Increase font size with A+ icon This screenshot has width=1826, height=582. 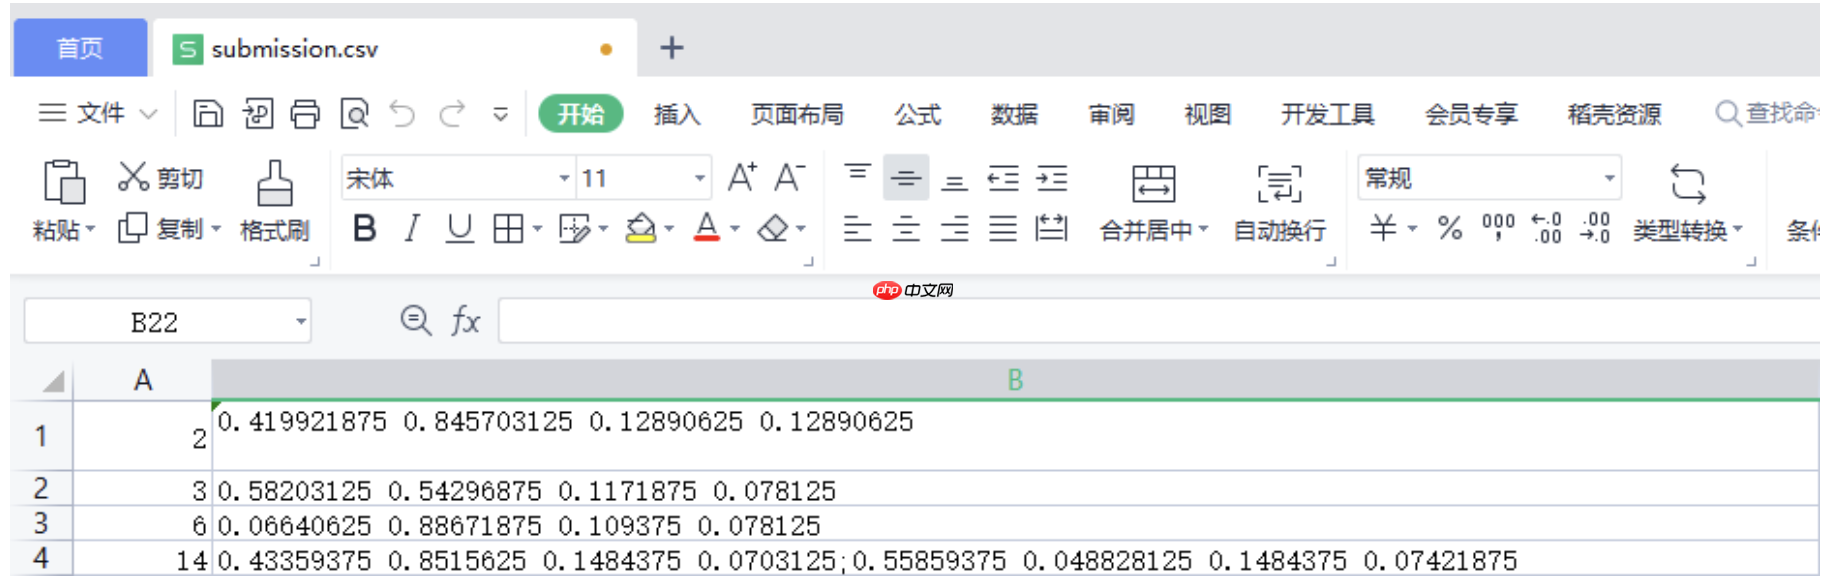point(741,178)
